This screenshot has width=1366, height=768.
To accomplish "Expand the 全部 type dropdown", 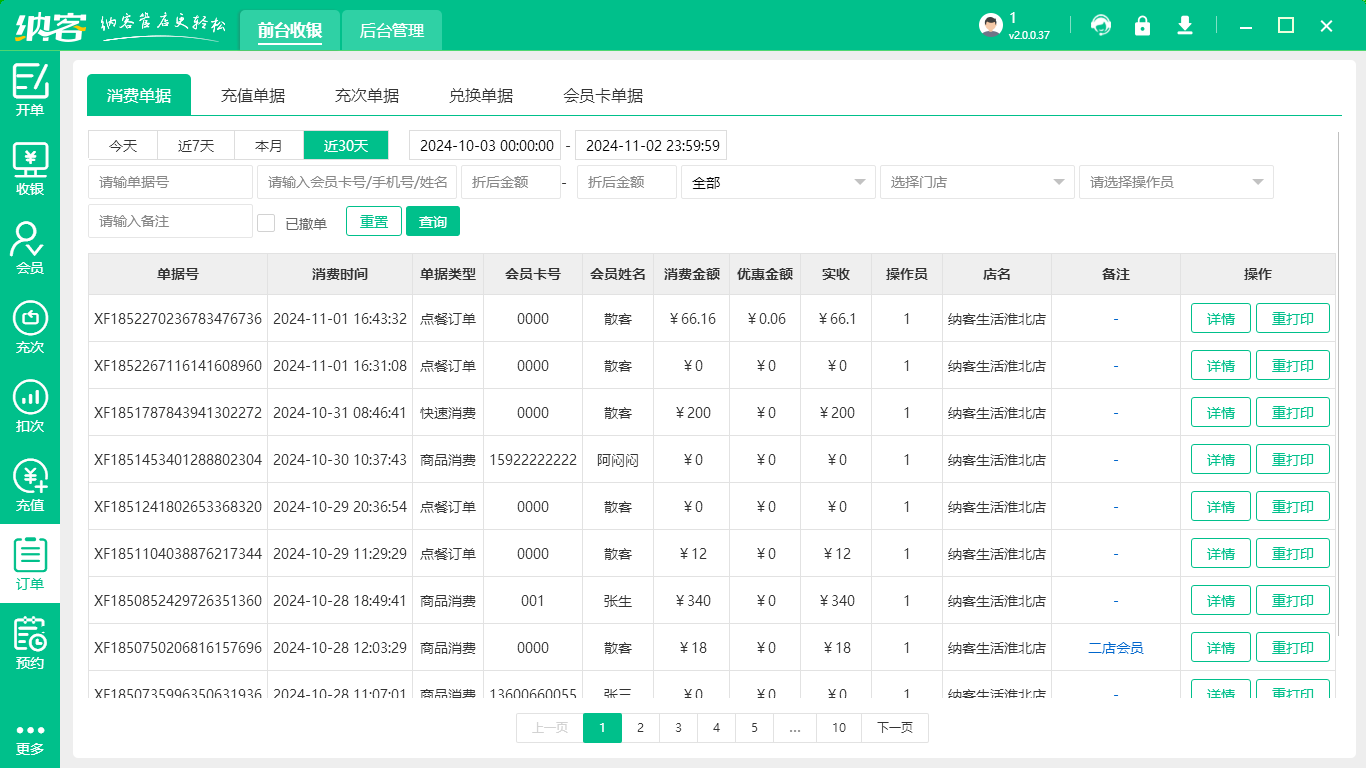I will coord(778,182).
